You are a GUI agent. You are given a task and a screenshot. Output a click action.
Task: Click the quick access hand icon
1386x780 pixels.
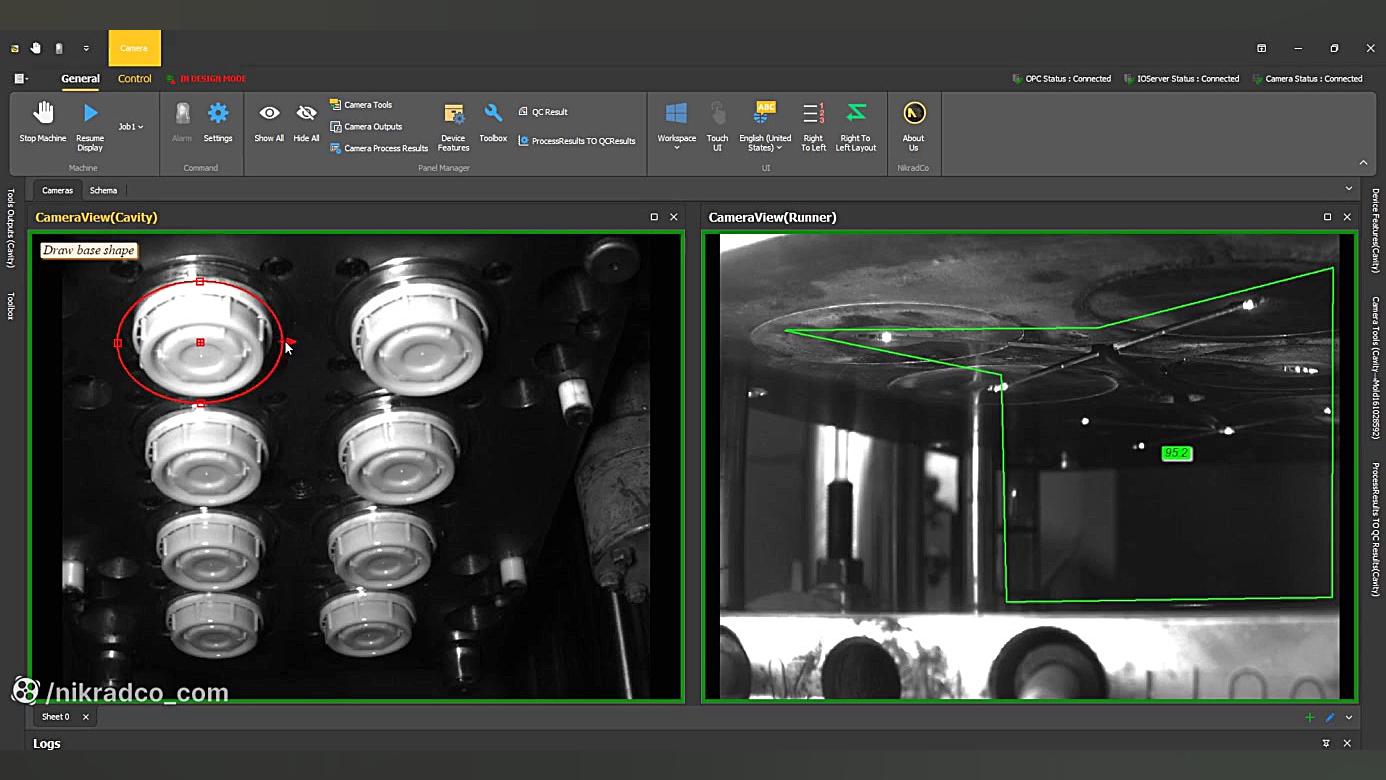(36, 48)
